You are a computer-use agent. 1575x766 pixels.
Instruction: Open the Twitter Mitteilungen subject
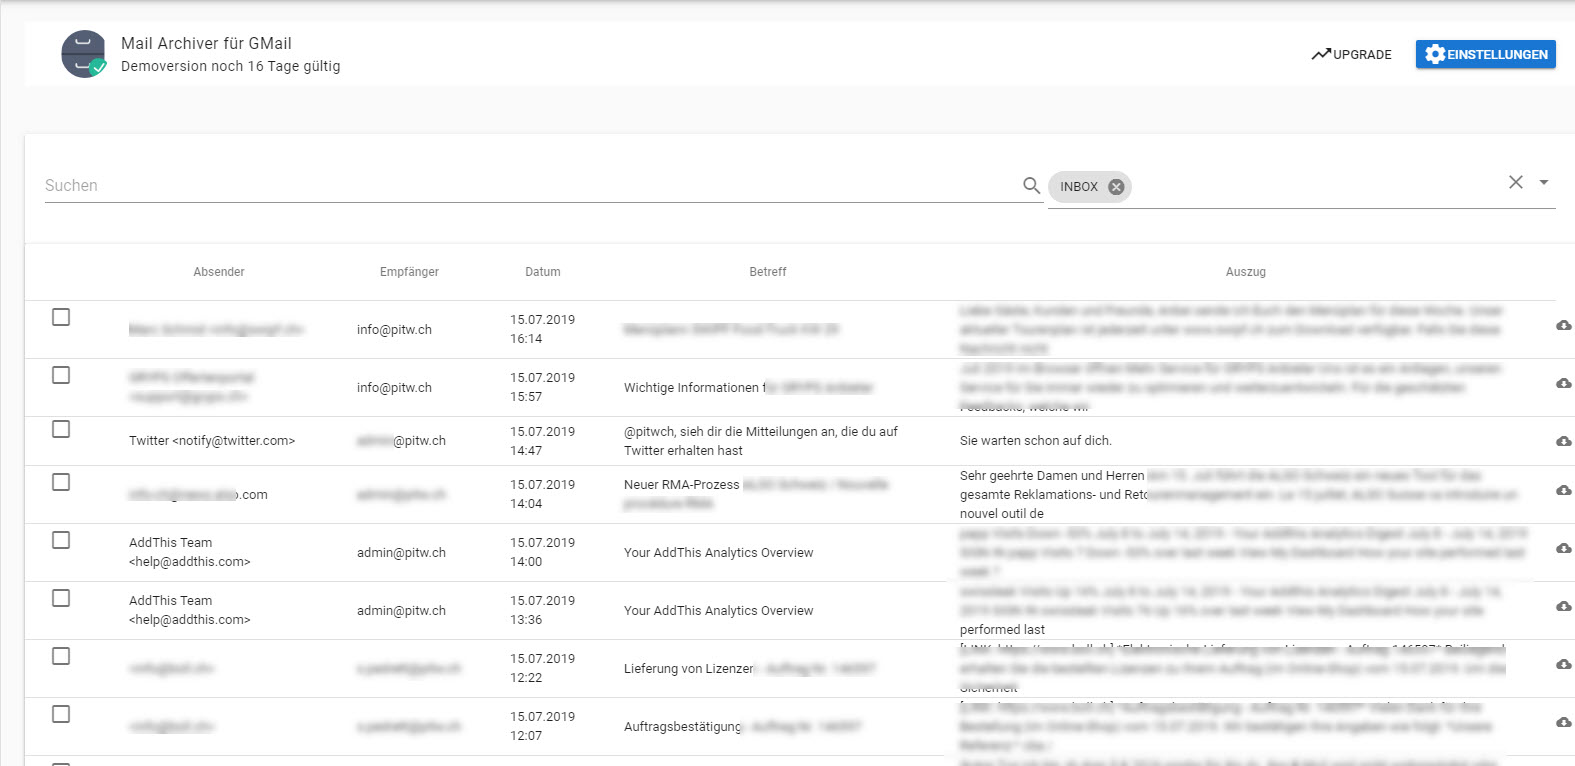click(761, 441)
